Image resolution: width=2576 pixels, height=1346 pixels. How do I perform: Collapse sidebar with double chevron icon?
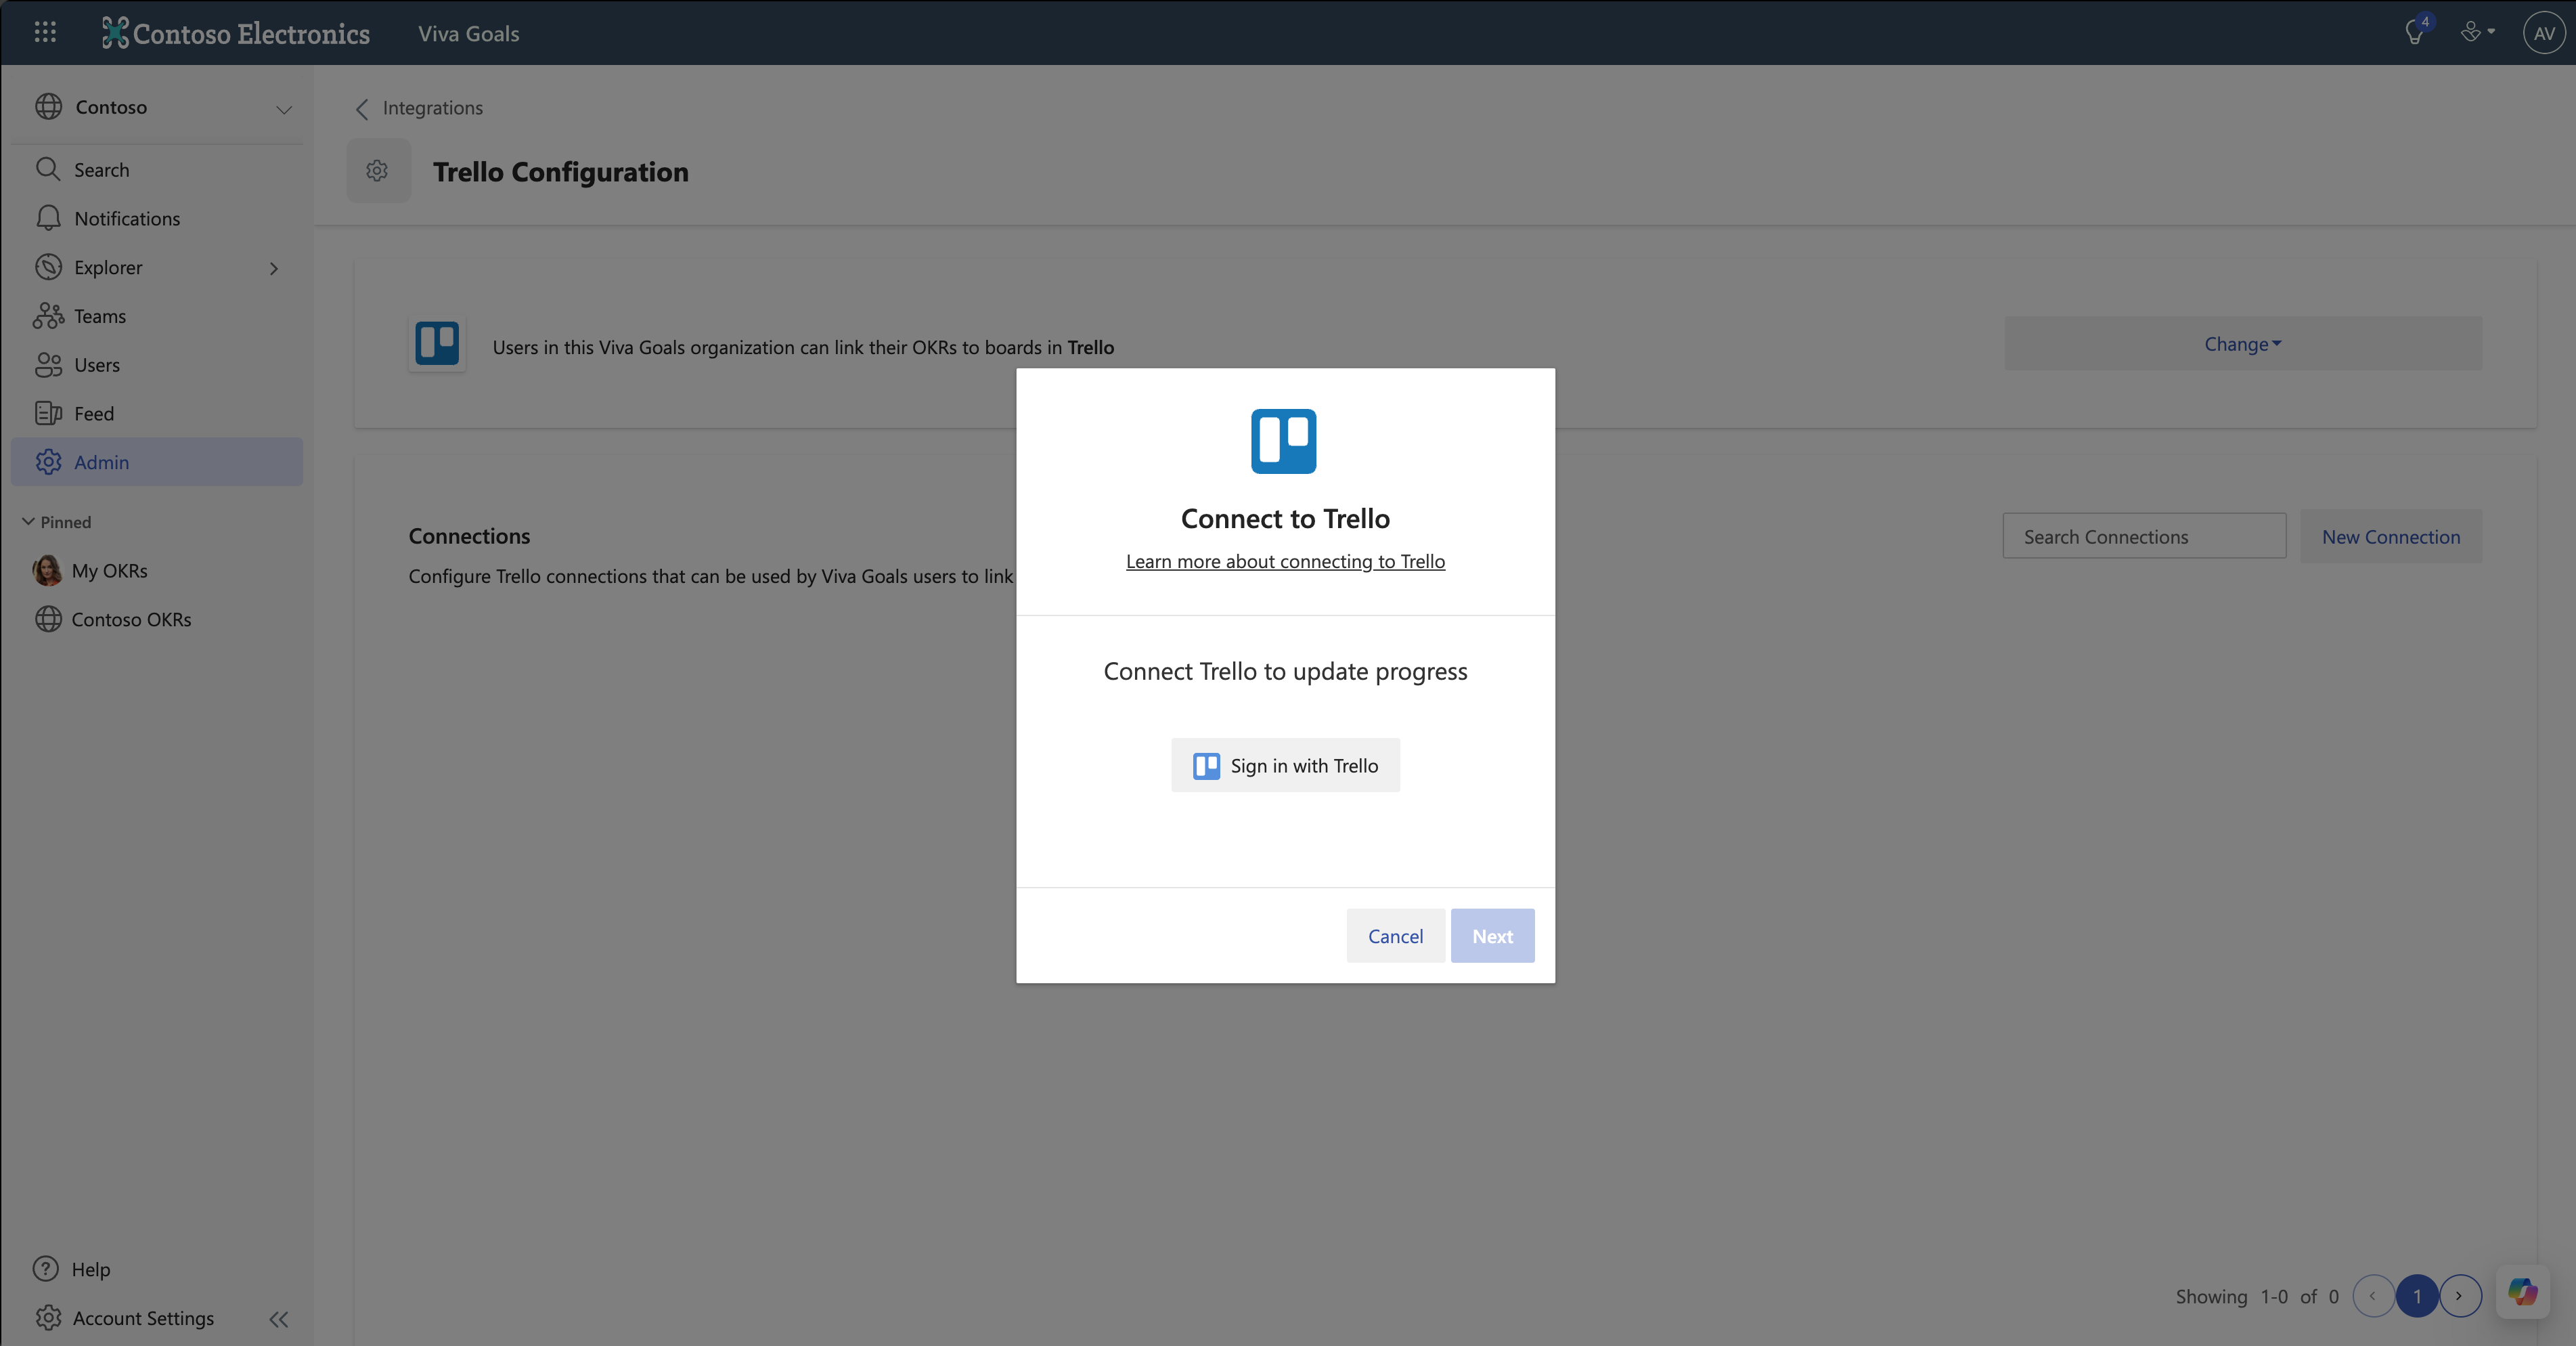click(x=279, y=1319)
